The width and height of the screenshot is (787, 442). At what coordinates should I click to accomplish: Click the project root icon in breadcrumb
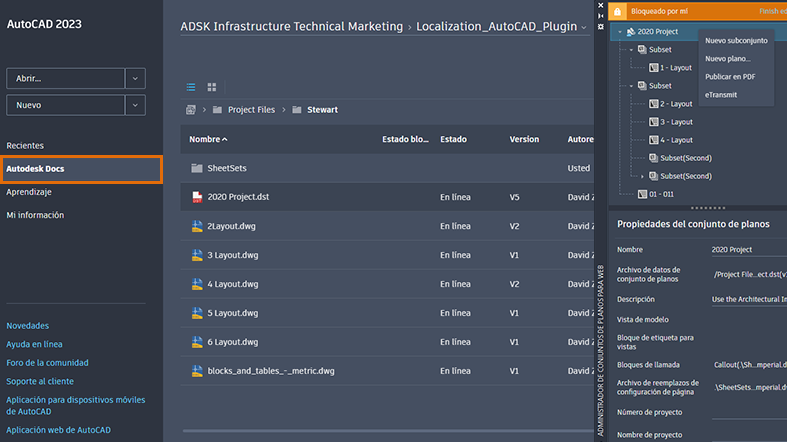pyautogui.click(x=190, y=109)
